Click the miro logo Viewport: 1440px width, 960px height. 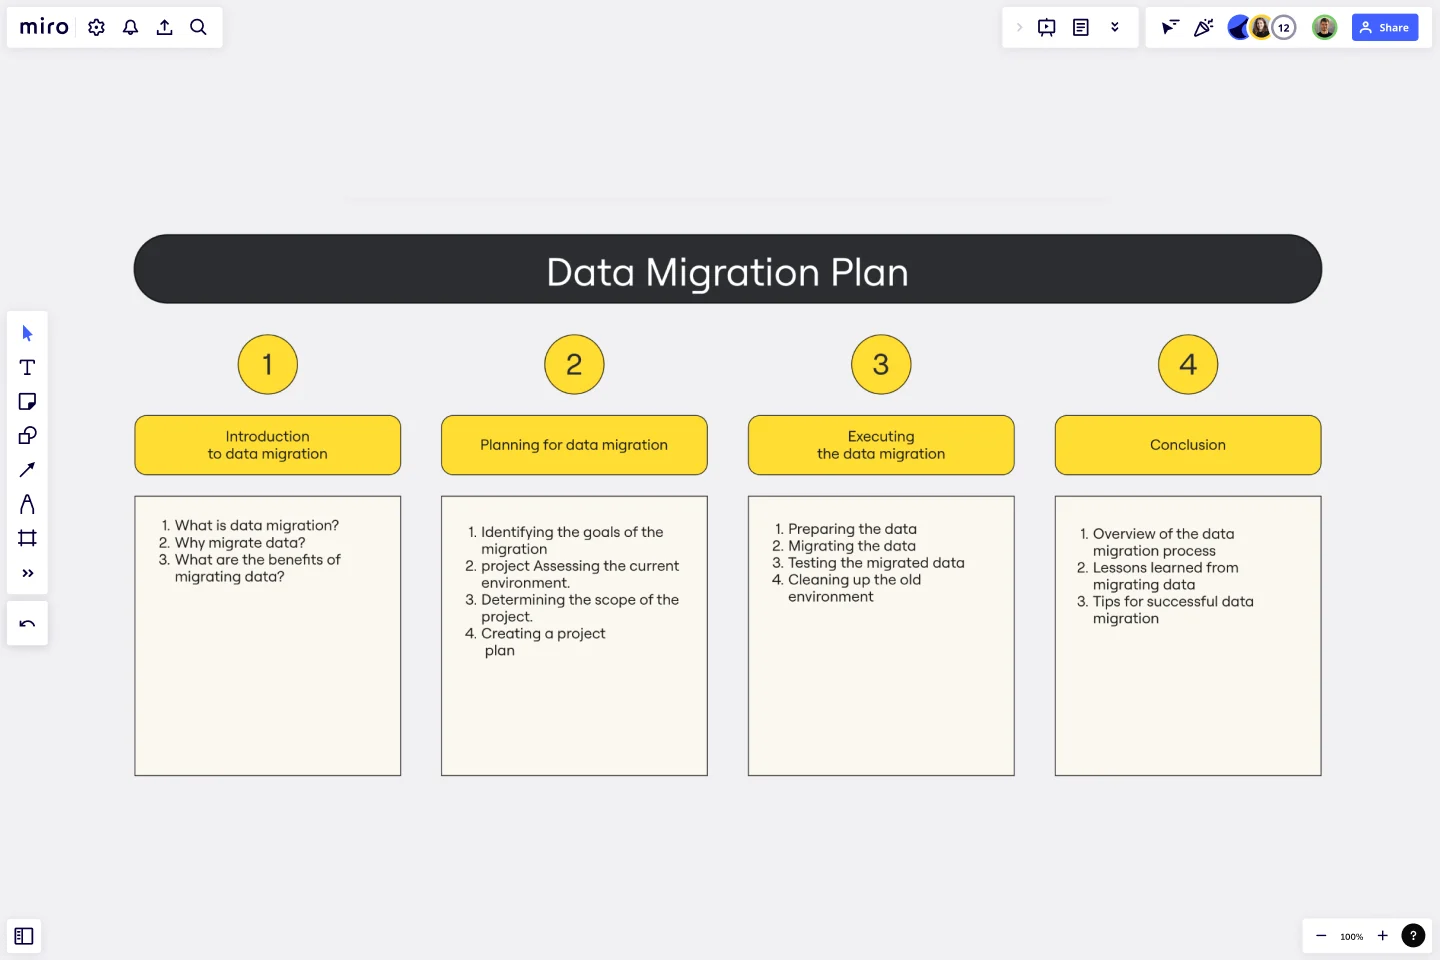pyautogui.click(x=44, y=27)
